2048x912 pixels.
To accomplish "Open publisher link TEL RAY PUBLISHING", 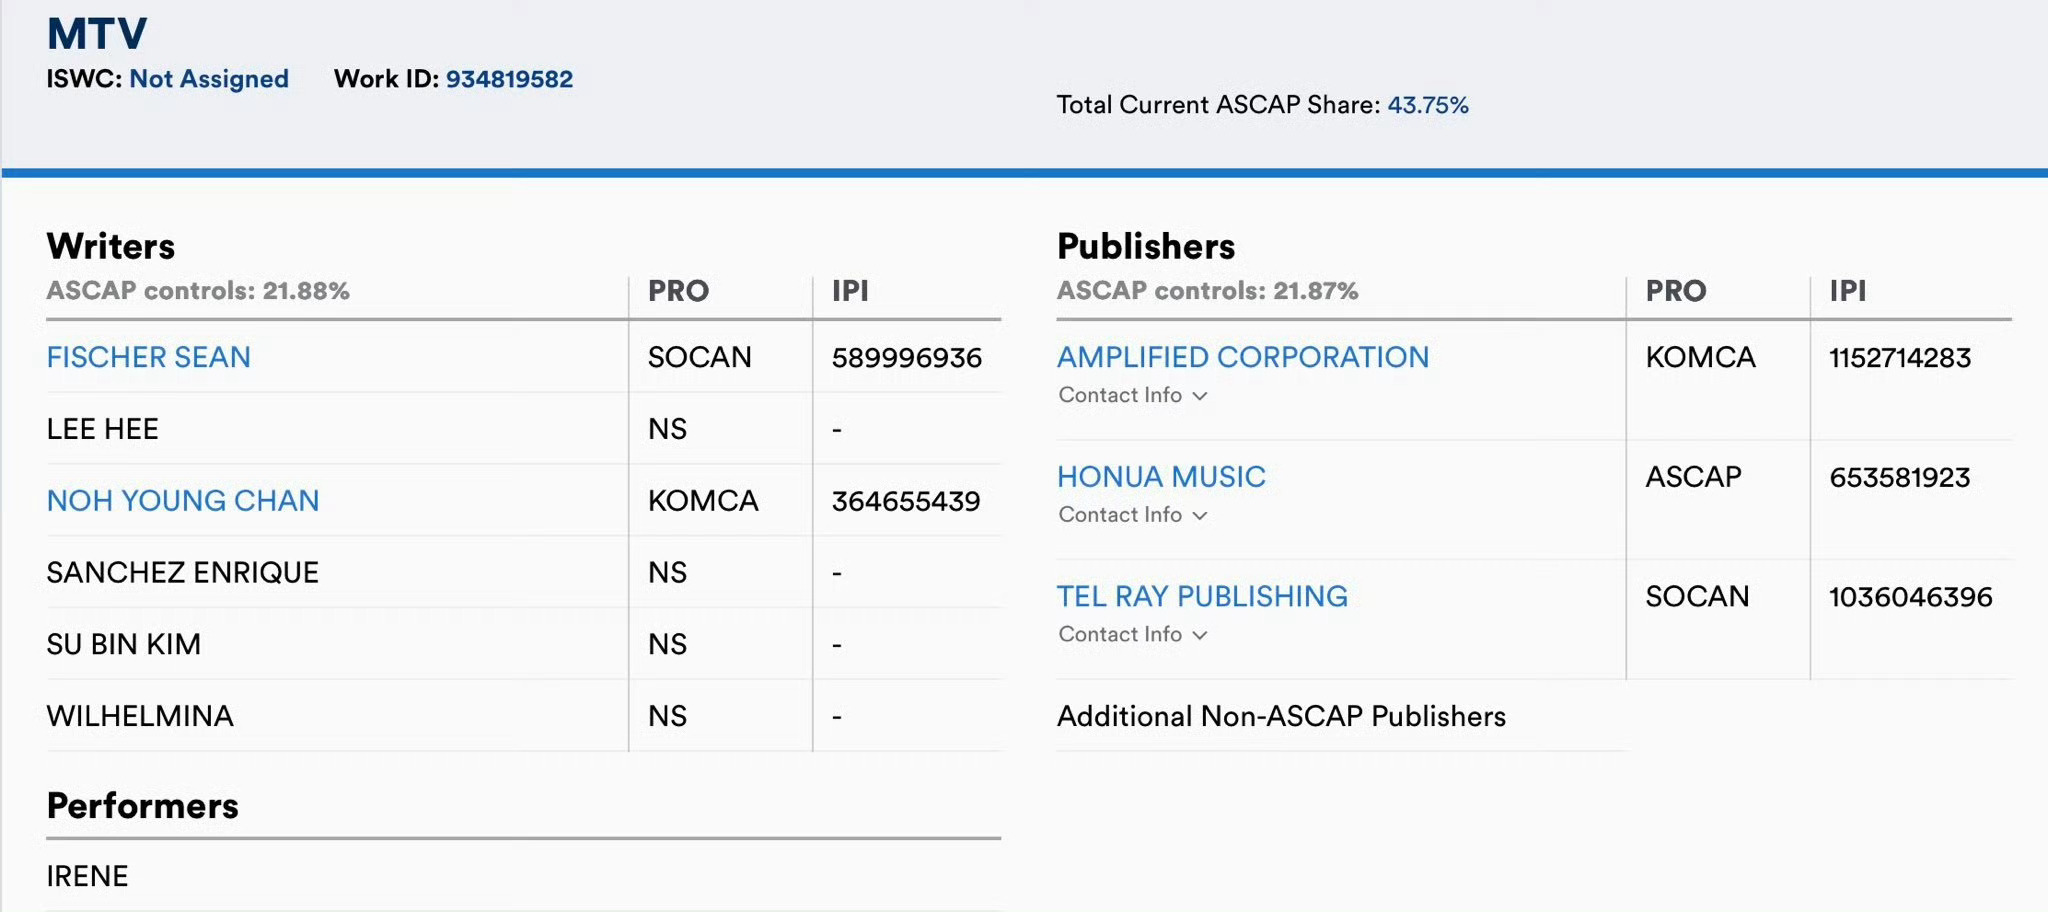I will (x=1202, y=596).
